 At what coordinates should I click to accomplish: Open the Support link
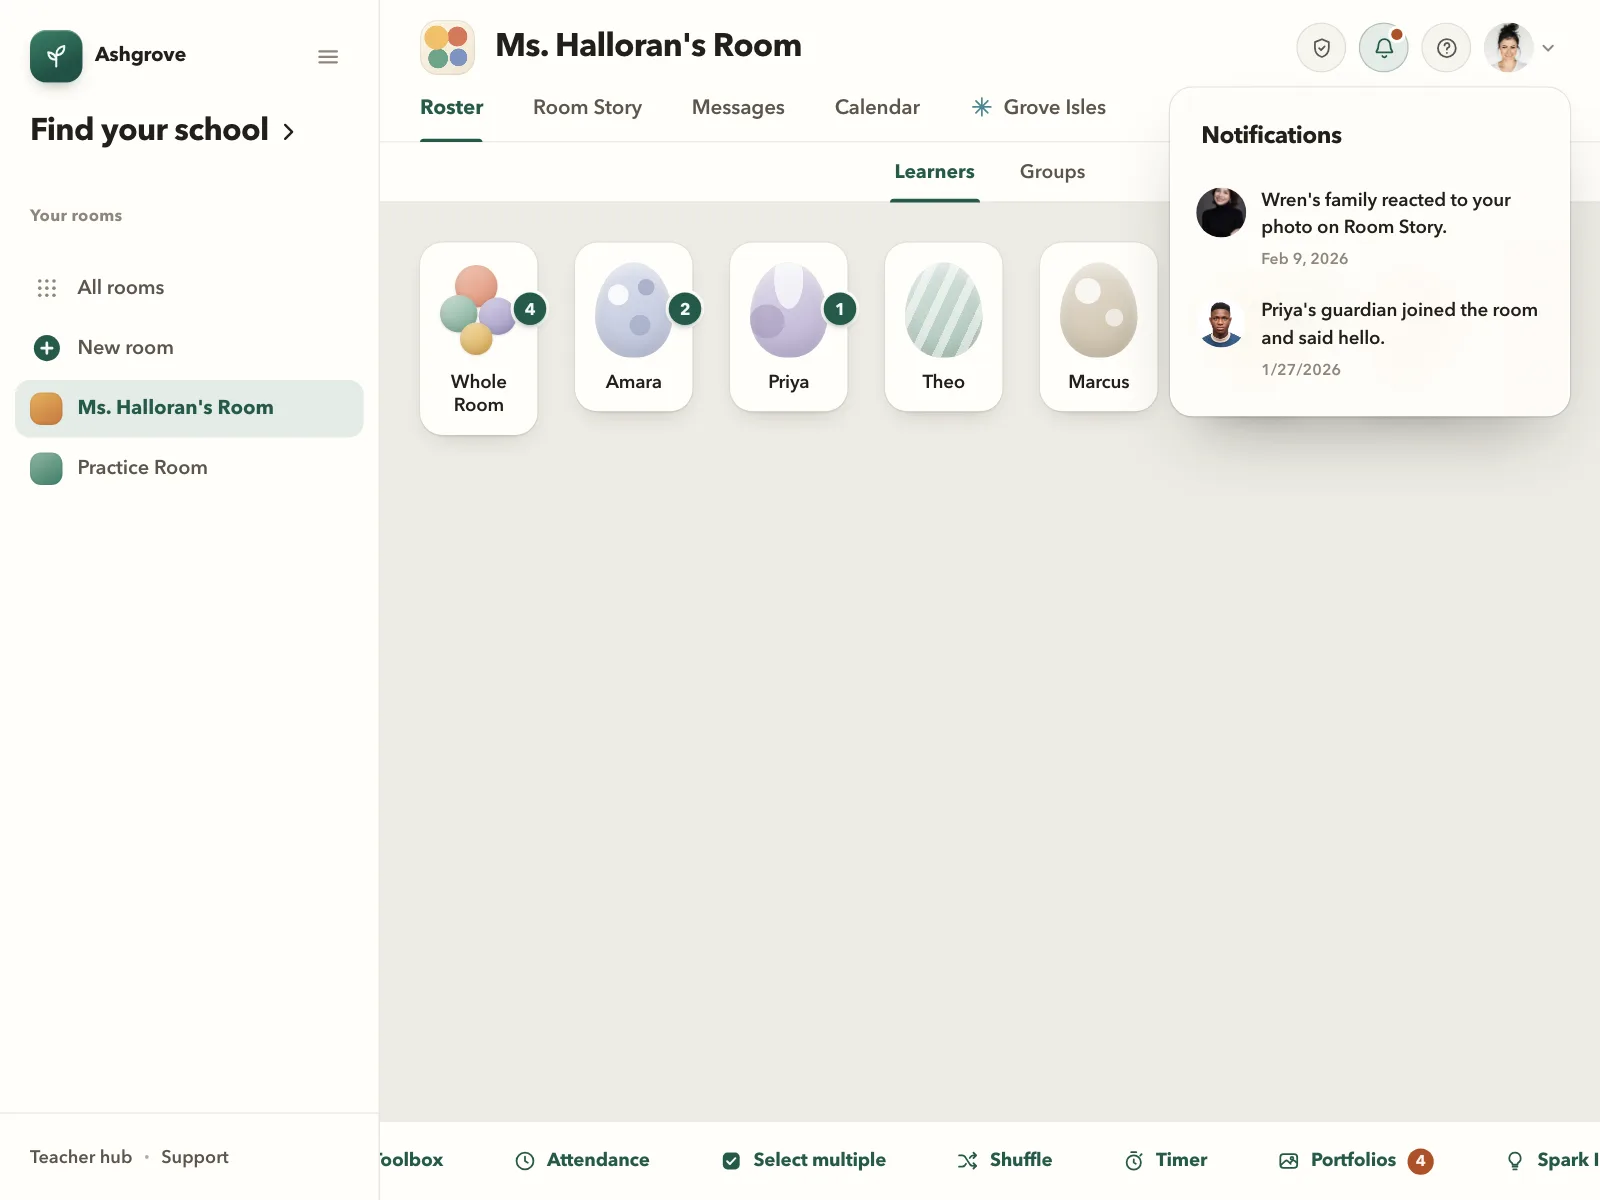(195, 1157)
